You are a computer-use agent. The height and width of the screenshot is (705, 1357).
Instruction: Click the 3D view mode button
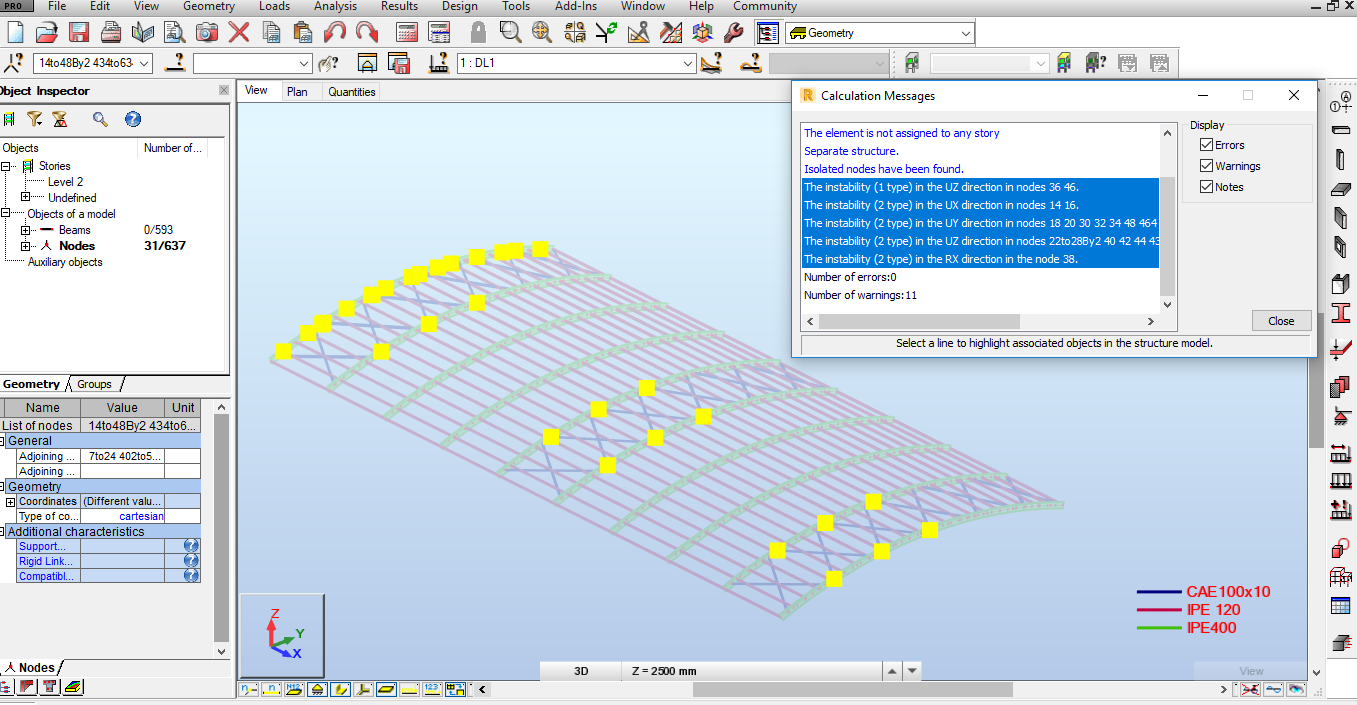580,671
